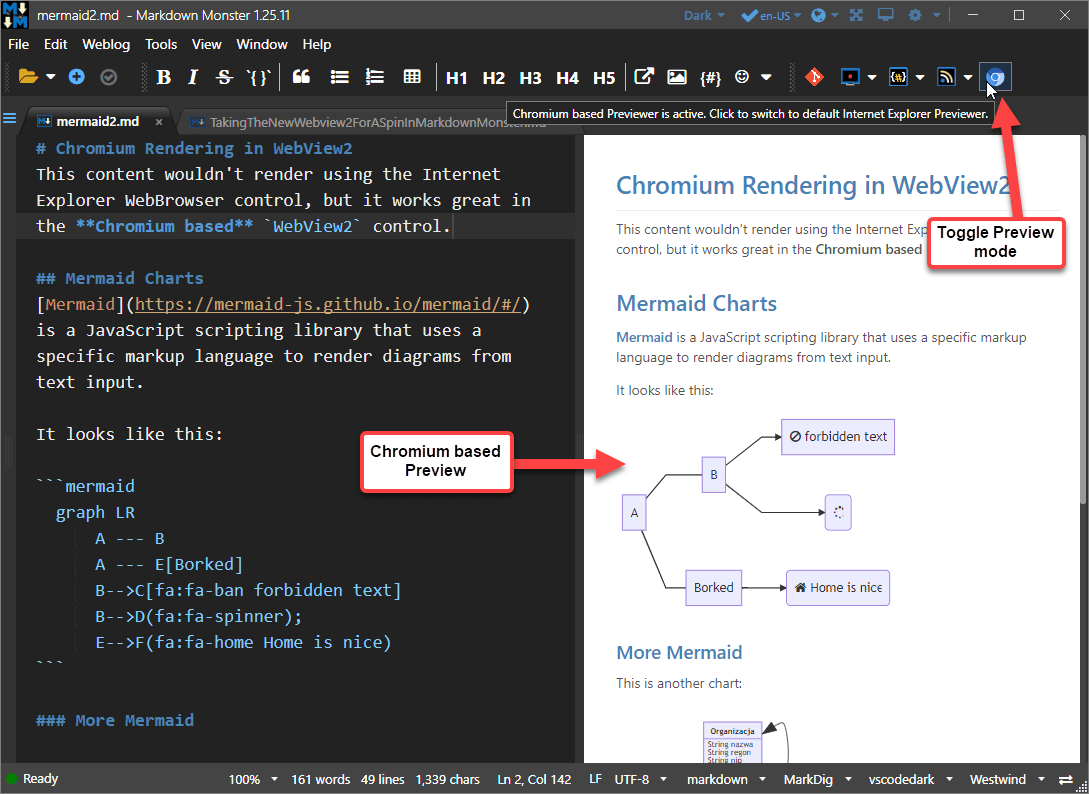
Task: Expand the dropdown arrow after the emoji icon
Action: pos(766,77)
